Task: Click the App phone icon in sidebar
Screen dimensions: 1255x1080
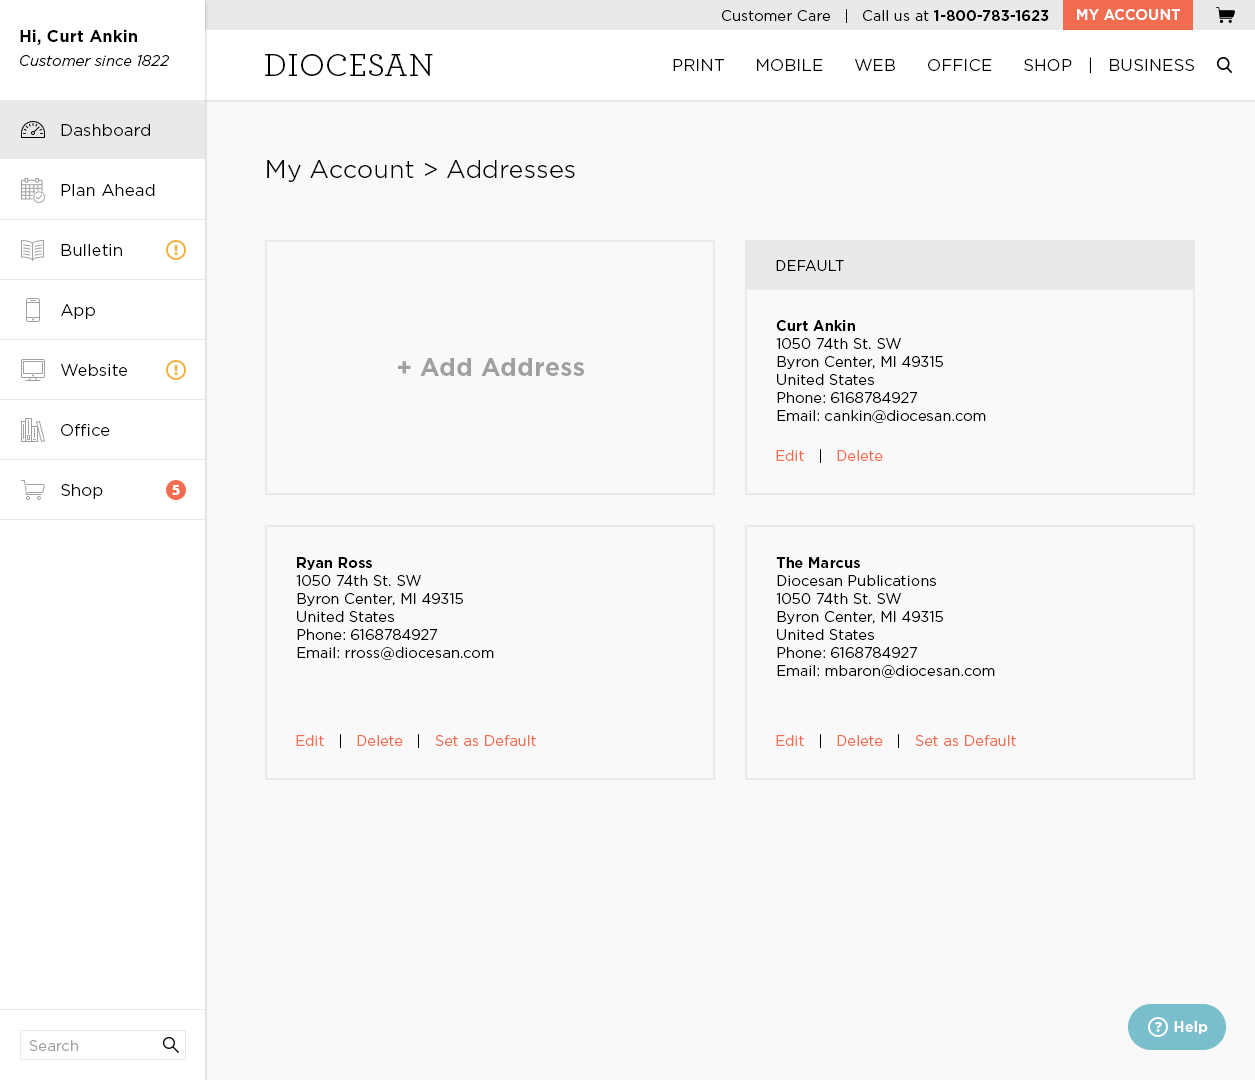Action: coord(33,310)
